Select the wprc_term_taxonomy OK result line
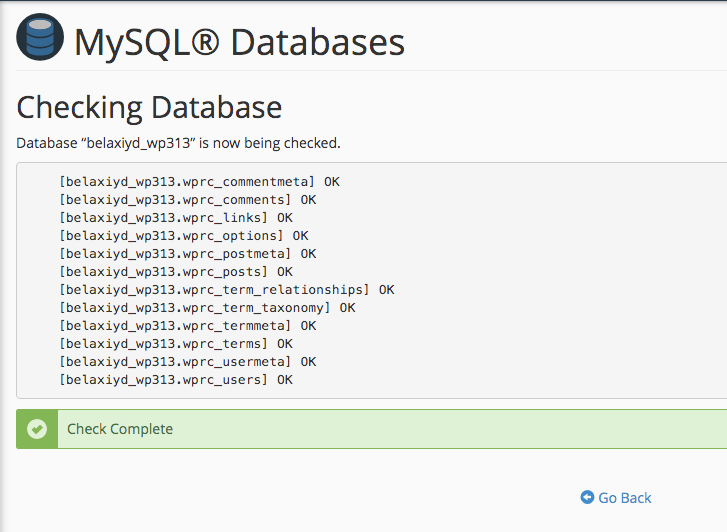This screenshot has width=727, height=532. pyautogui.click(x=207, y=308)
